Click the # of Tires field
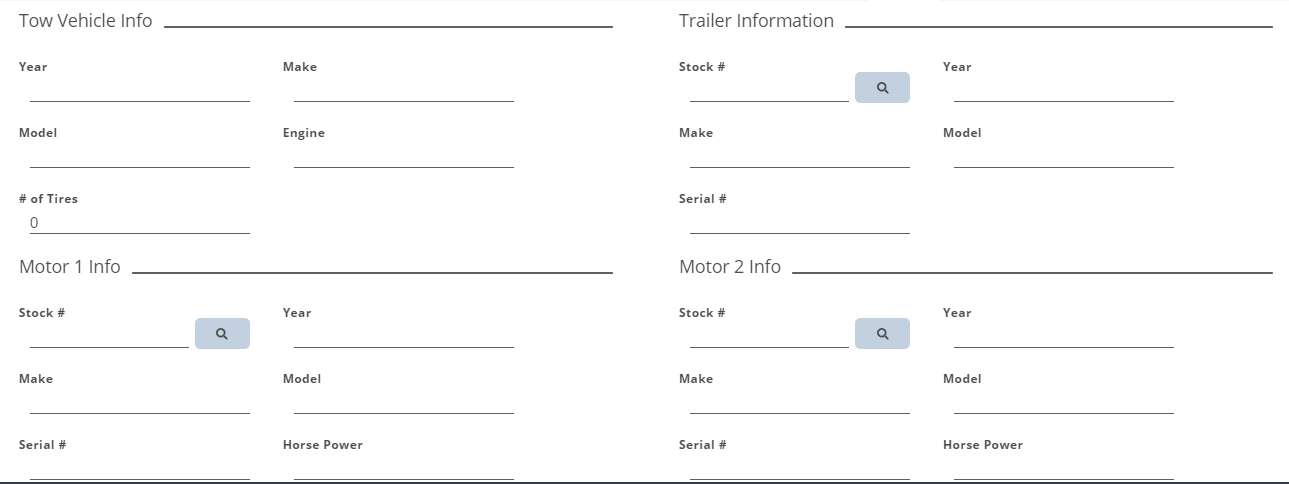The image size is (1289, 484). click(x=140, y=222)
